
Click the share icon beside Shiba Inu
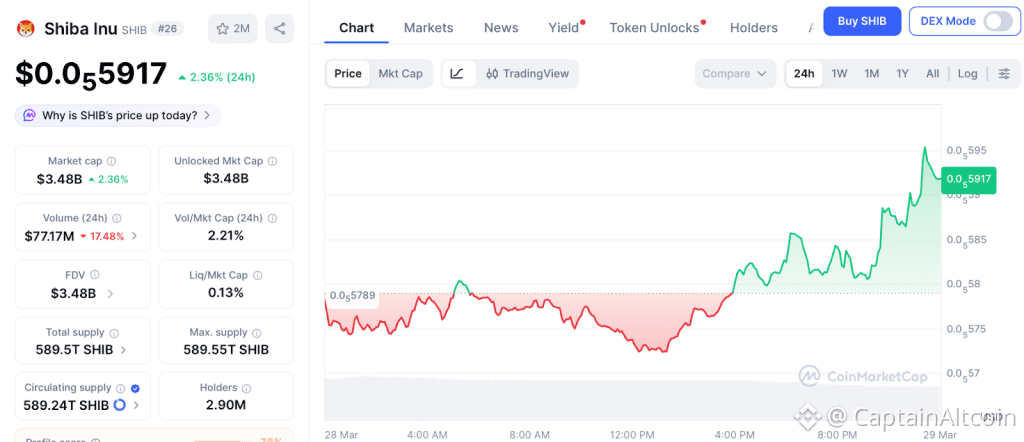pyautogui.click(x=280, y=29)
